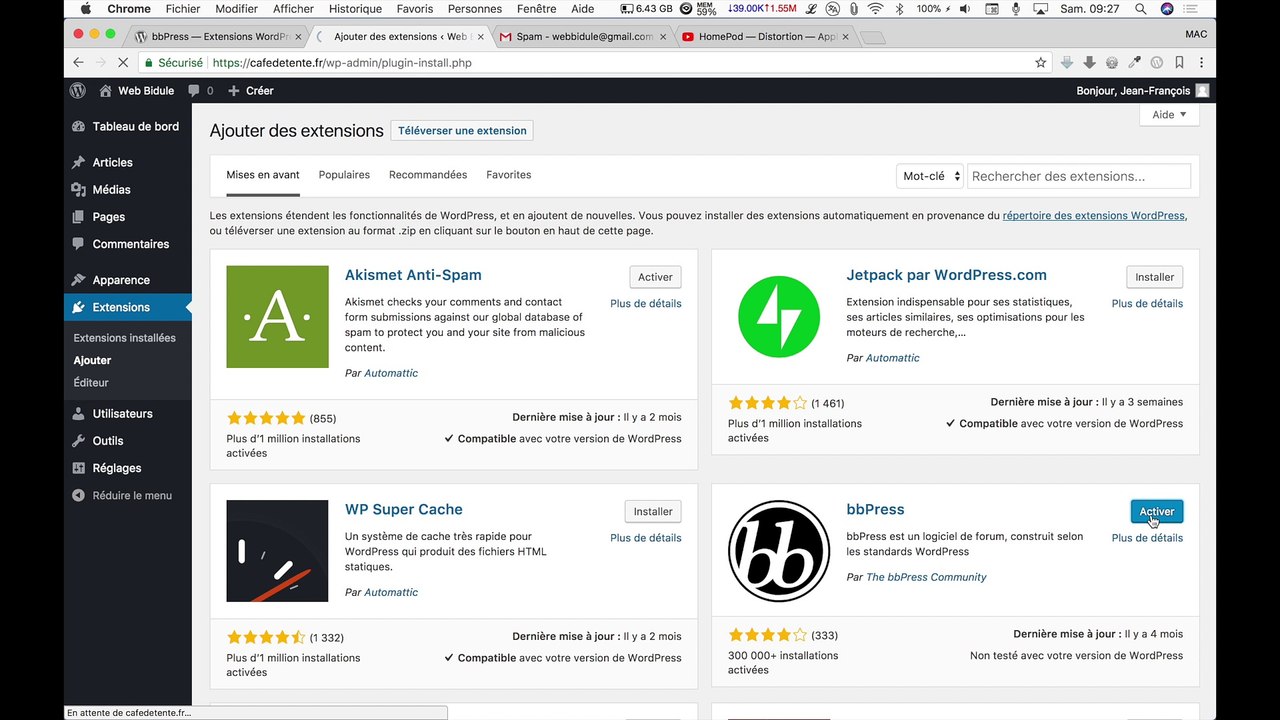The height and width of the screenshot is (720, 1280).
Task: Click the Bluetooth icon in menu bar
Action: coord(899,9)
